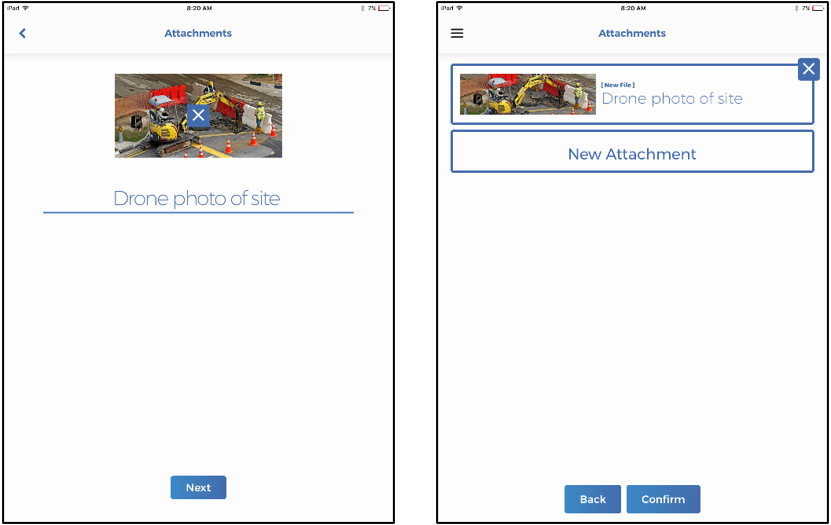Tap the large construction site photo preview
831x525 pixels.
[x=198, y=115]
